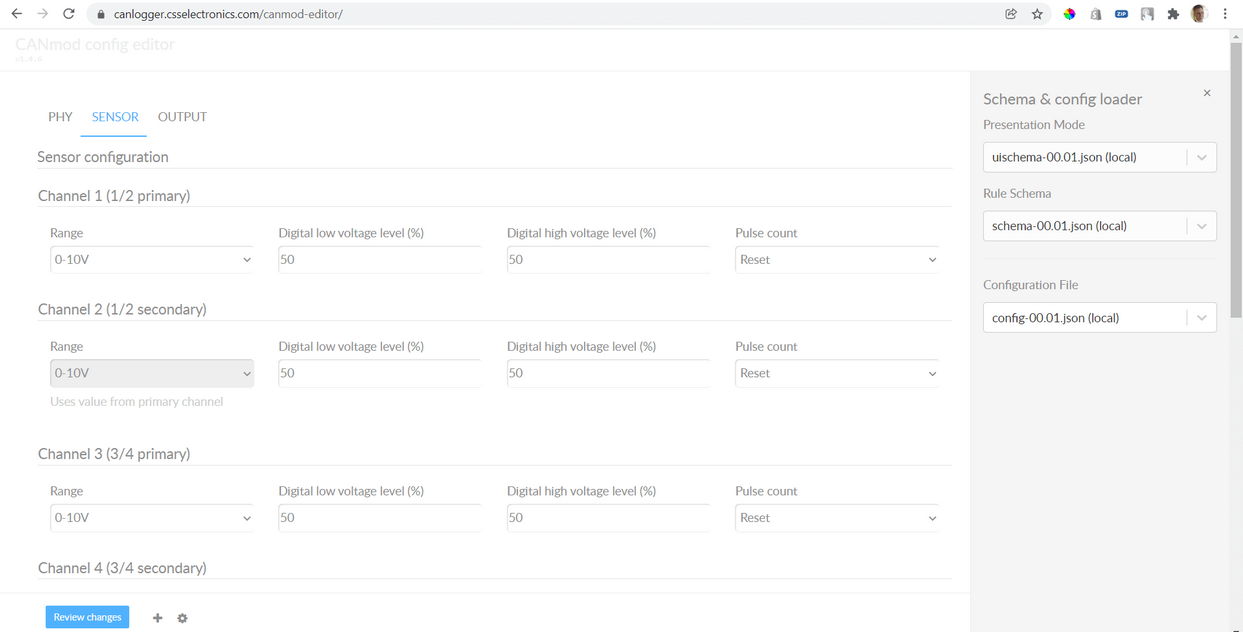Open Channel 1 Pulse count dropdown
Screen dimensions: 1243x632
tap(837, 260)
